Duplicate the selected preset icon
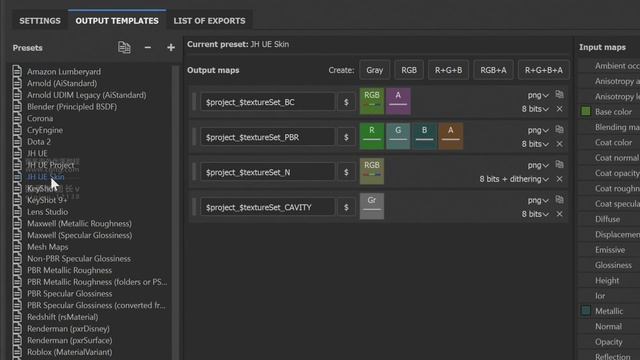The height and width of the screenshot is (360, 640). pos(124,48)
